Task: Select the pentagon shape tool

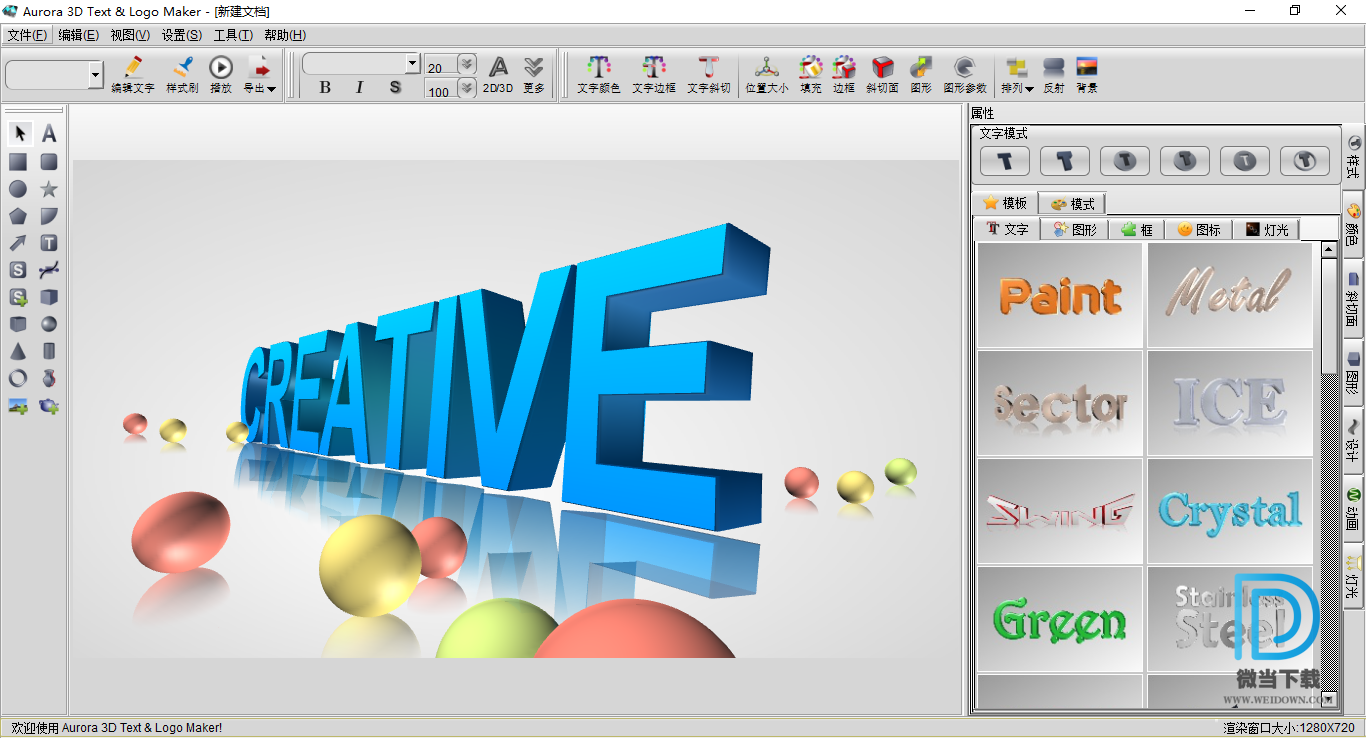Action: point(18,215)
